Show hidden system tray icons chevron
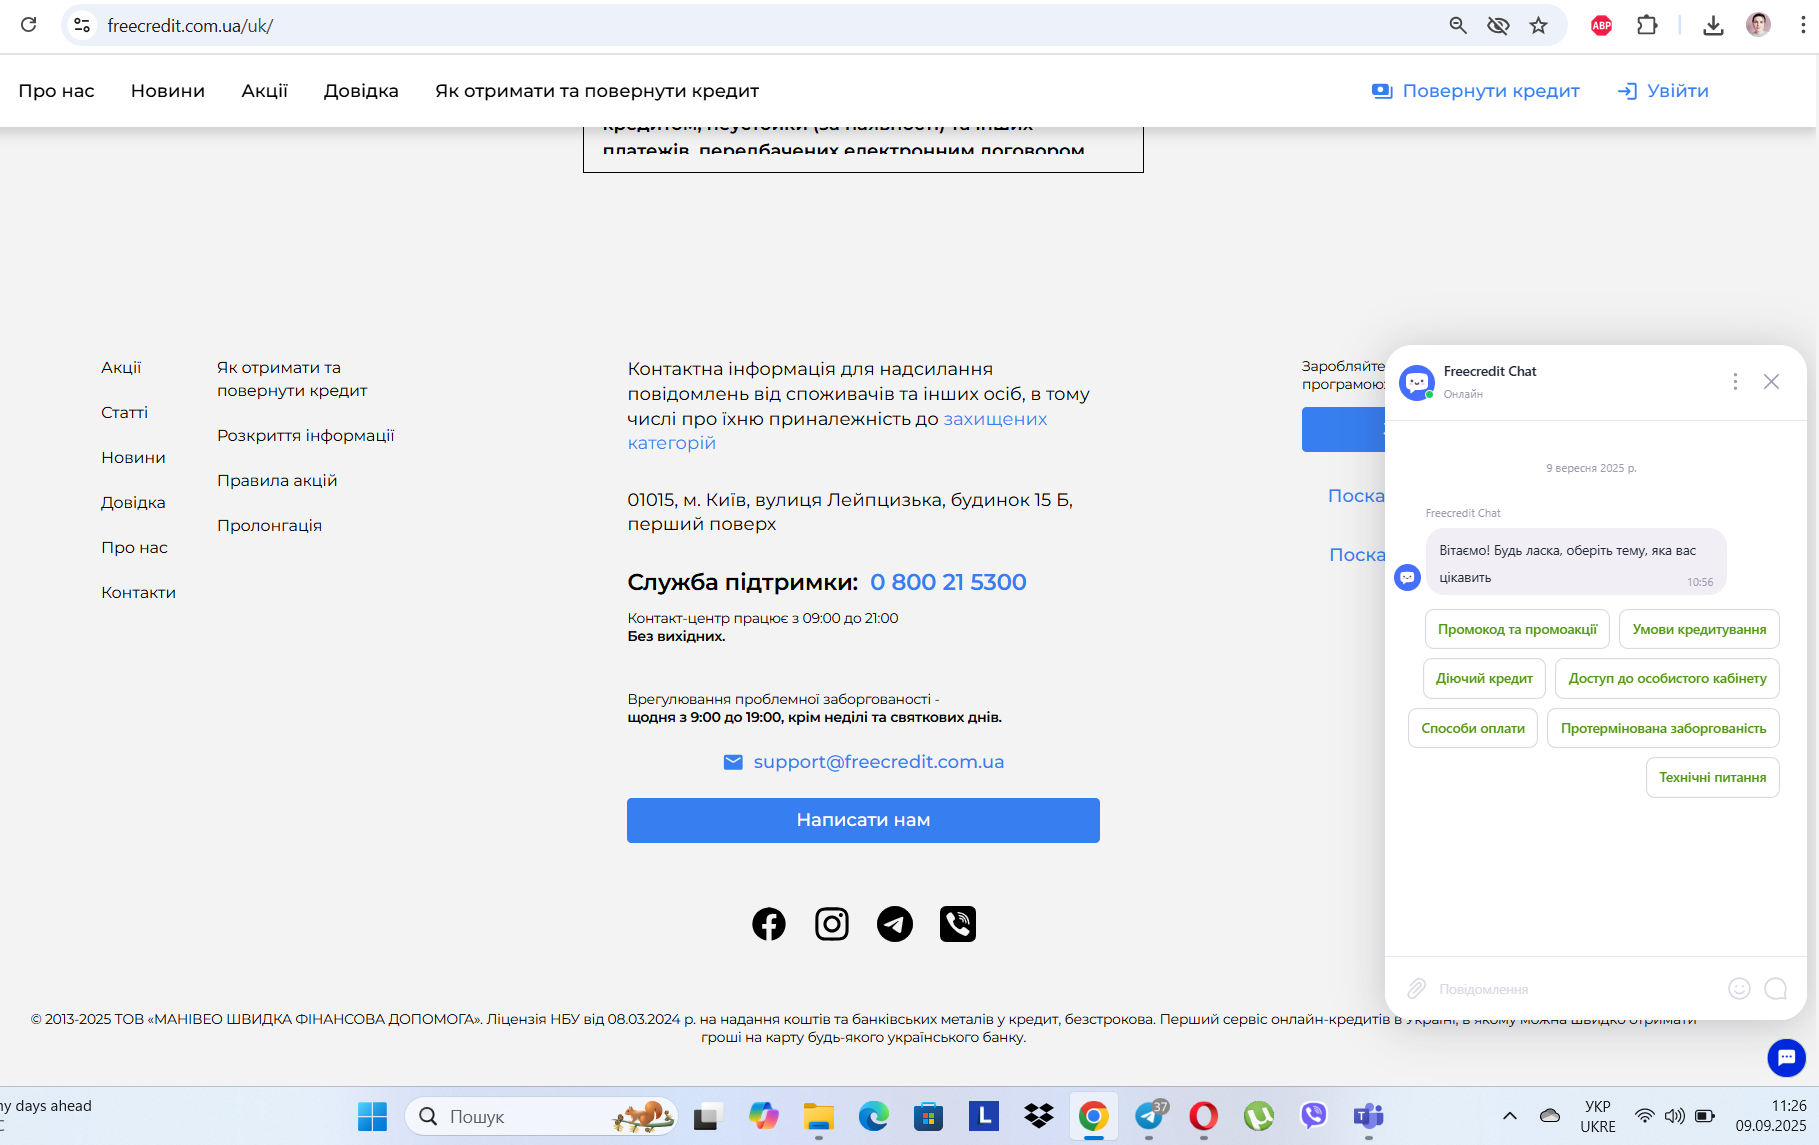The image size is (1819, 1145). pyautogui.click(x=1510, y=1116)
